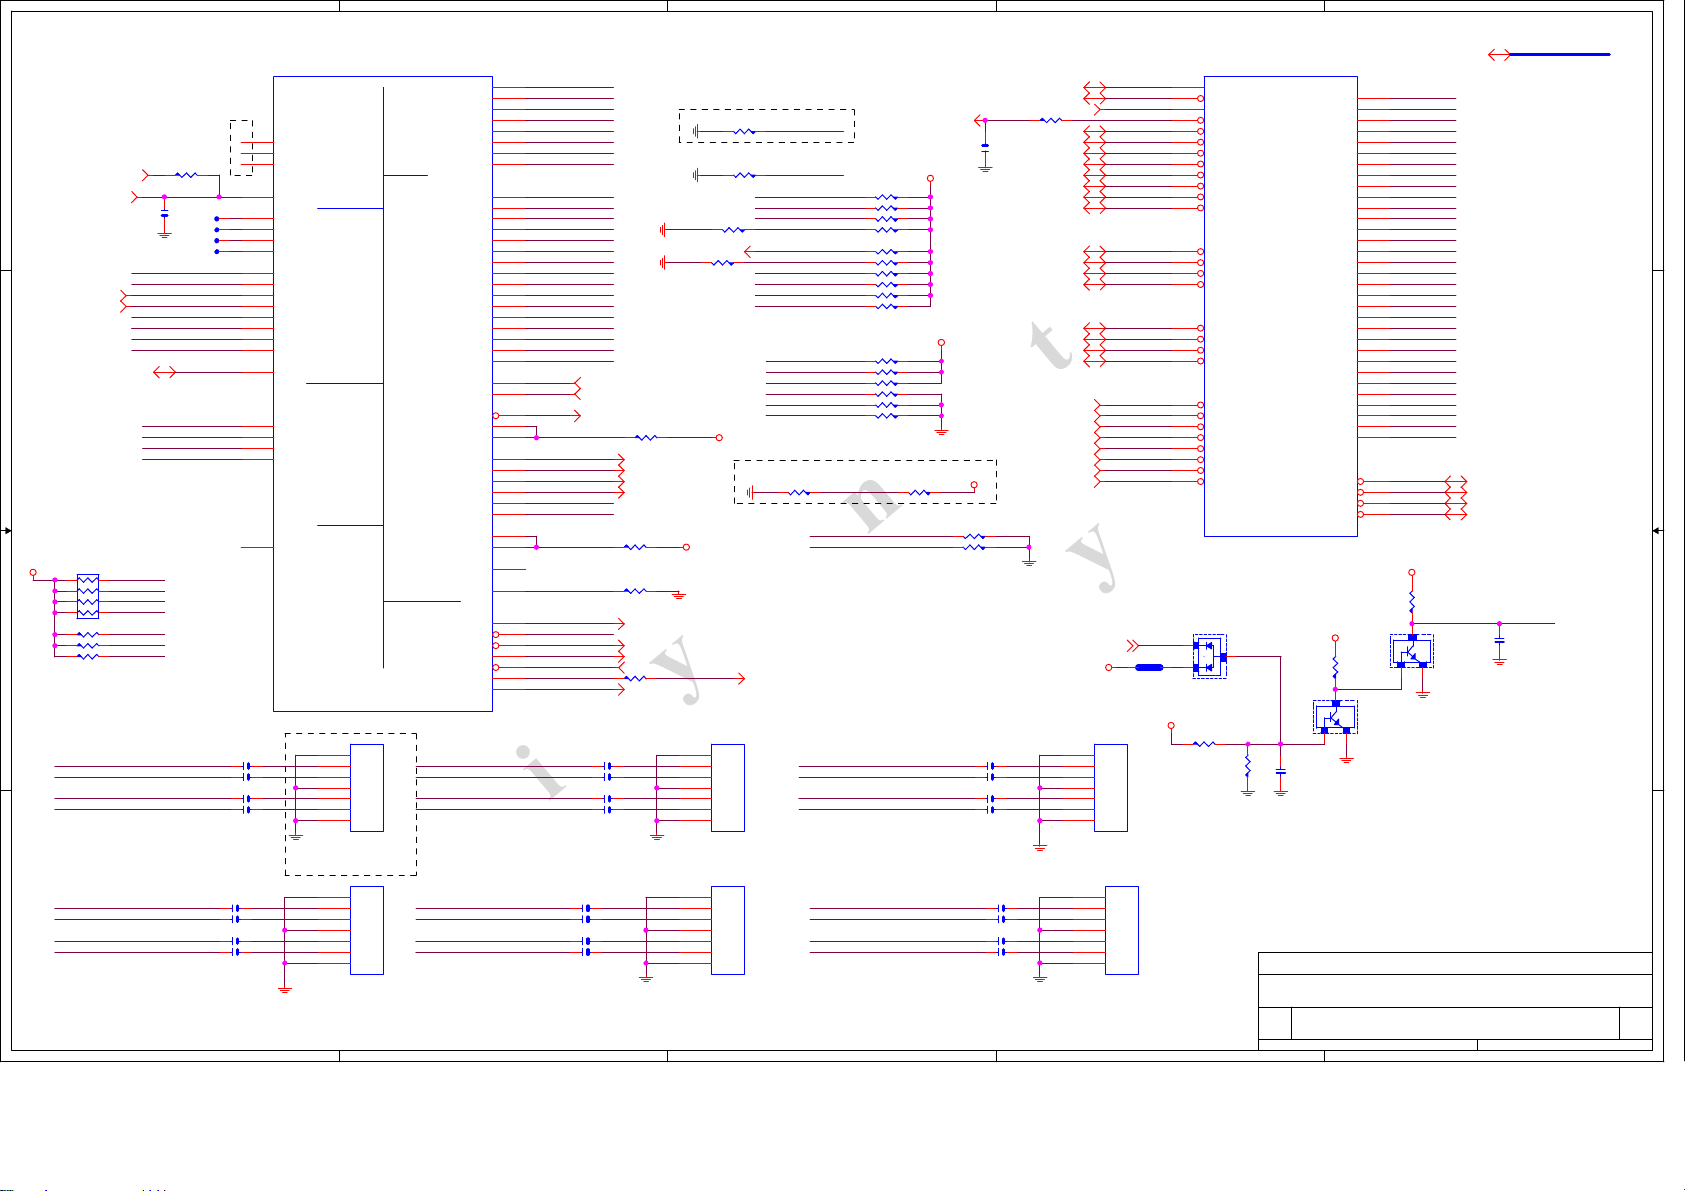Select the upper transistor nearest the output capacitor
This screenshot has height=1191, width=1685.
point(1412,651)
